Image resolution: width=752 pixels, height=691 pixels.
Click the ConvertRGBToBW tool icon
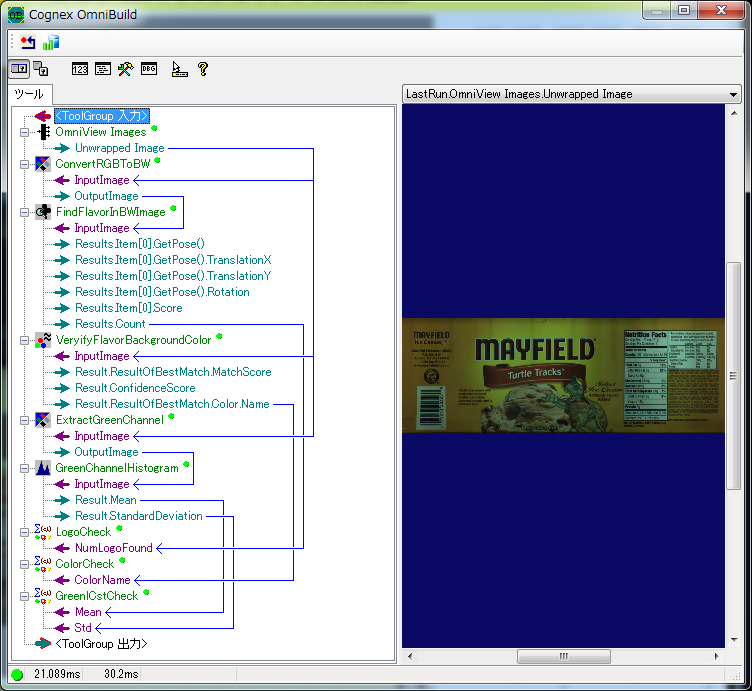[43, 164]
